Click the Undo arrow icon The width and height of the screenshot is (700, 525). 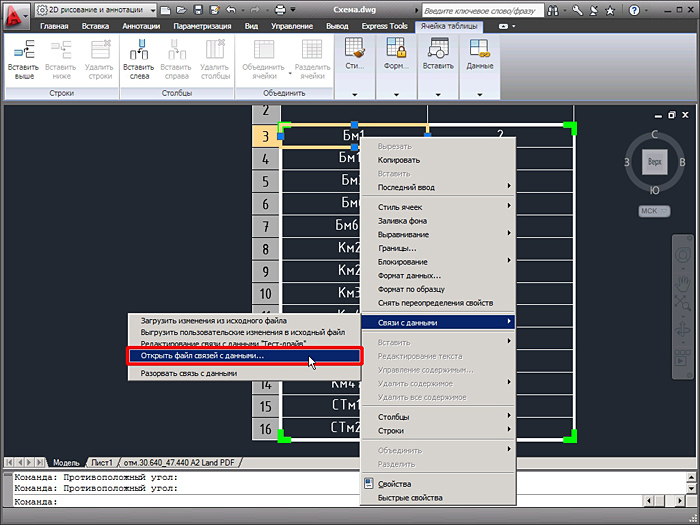(x=230, y=10)
